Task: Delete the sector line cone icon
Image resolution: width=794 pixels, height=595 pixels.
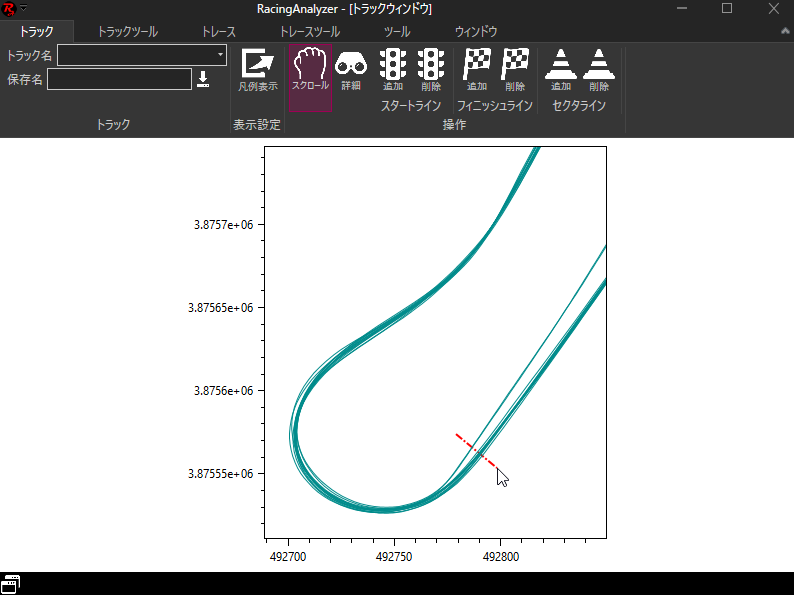Action: pos(599,70)
